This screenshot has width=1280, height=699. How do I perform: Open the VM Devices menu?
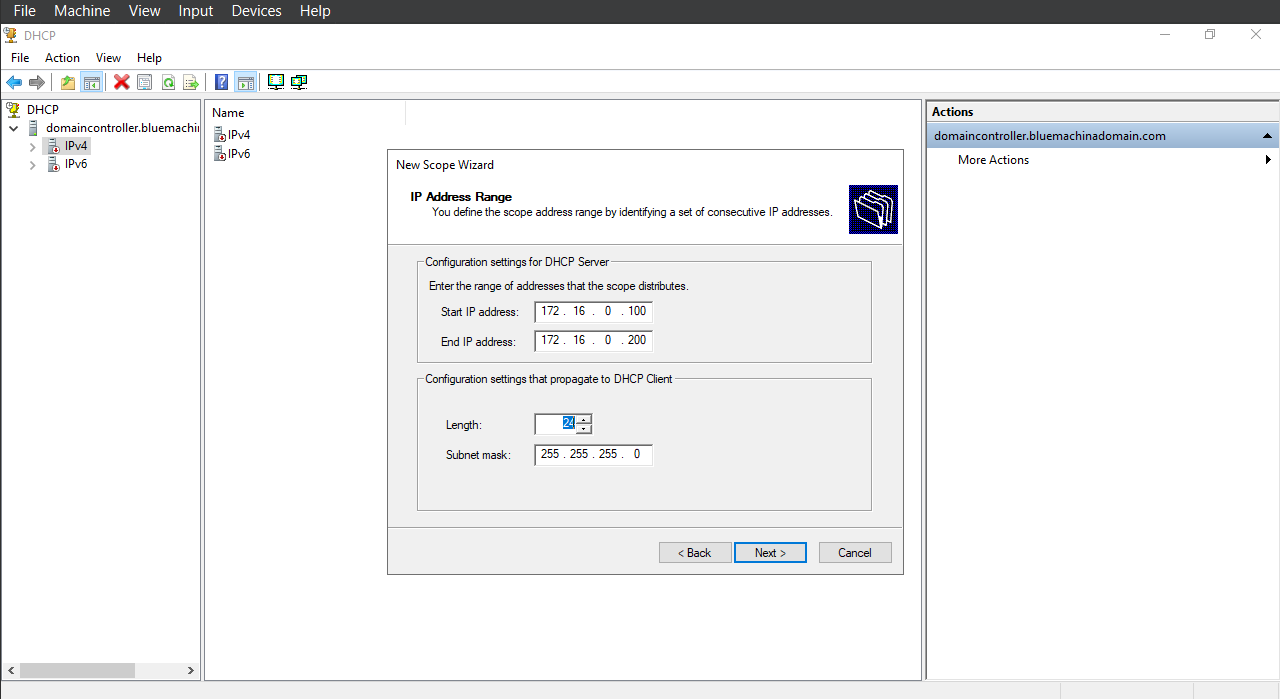click(256, 11)
